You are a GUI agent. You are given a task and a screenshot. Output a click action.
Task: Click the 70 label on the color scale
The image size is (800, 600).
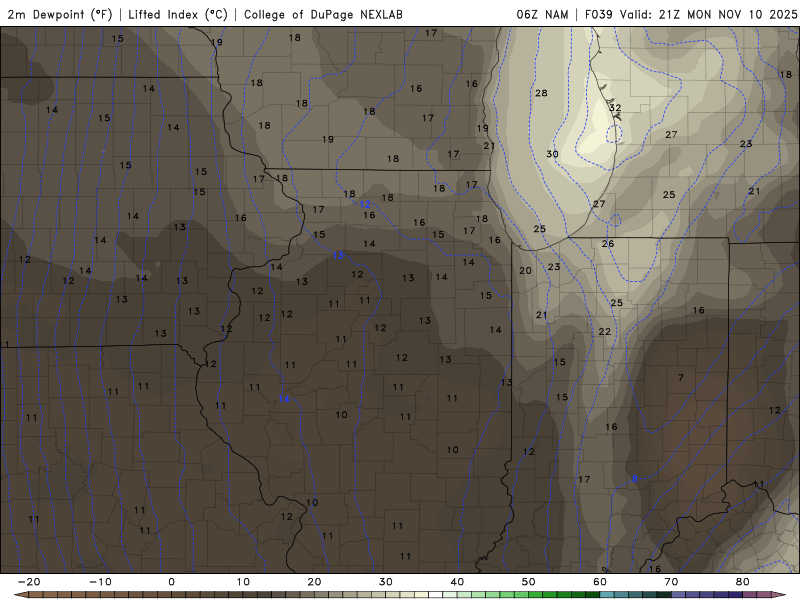(671, 582)
